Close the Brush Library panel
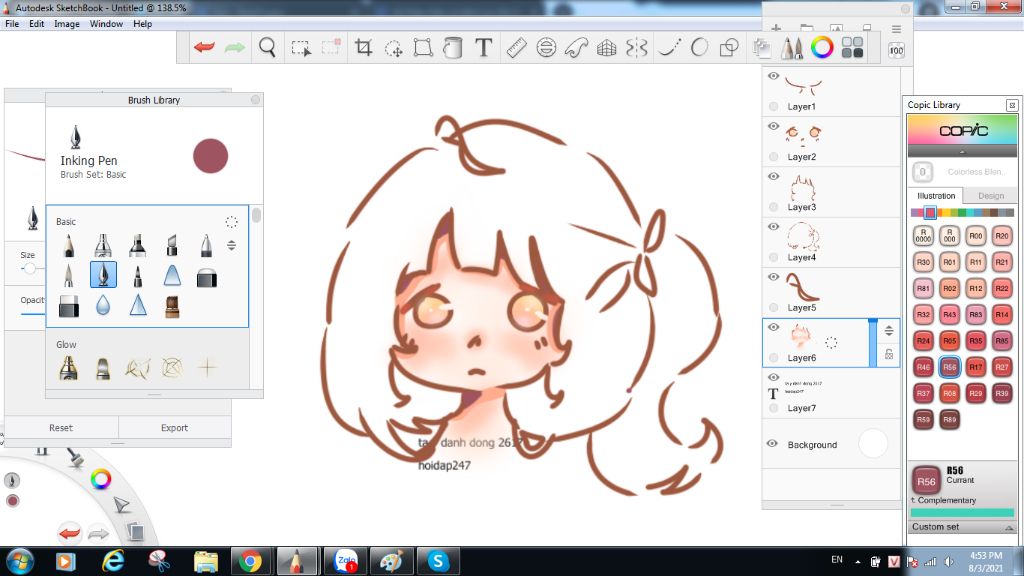 coord(255,99)
